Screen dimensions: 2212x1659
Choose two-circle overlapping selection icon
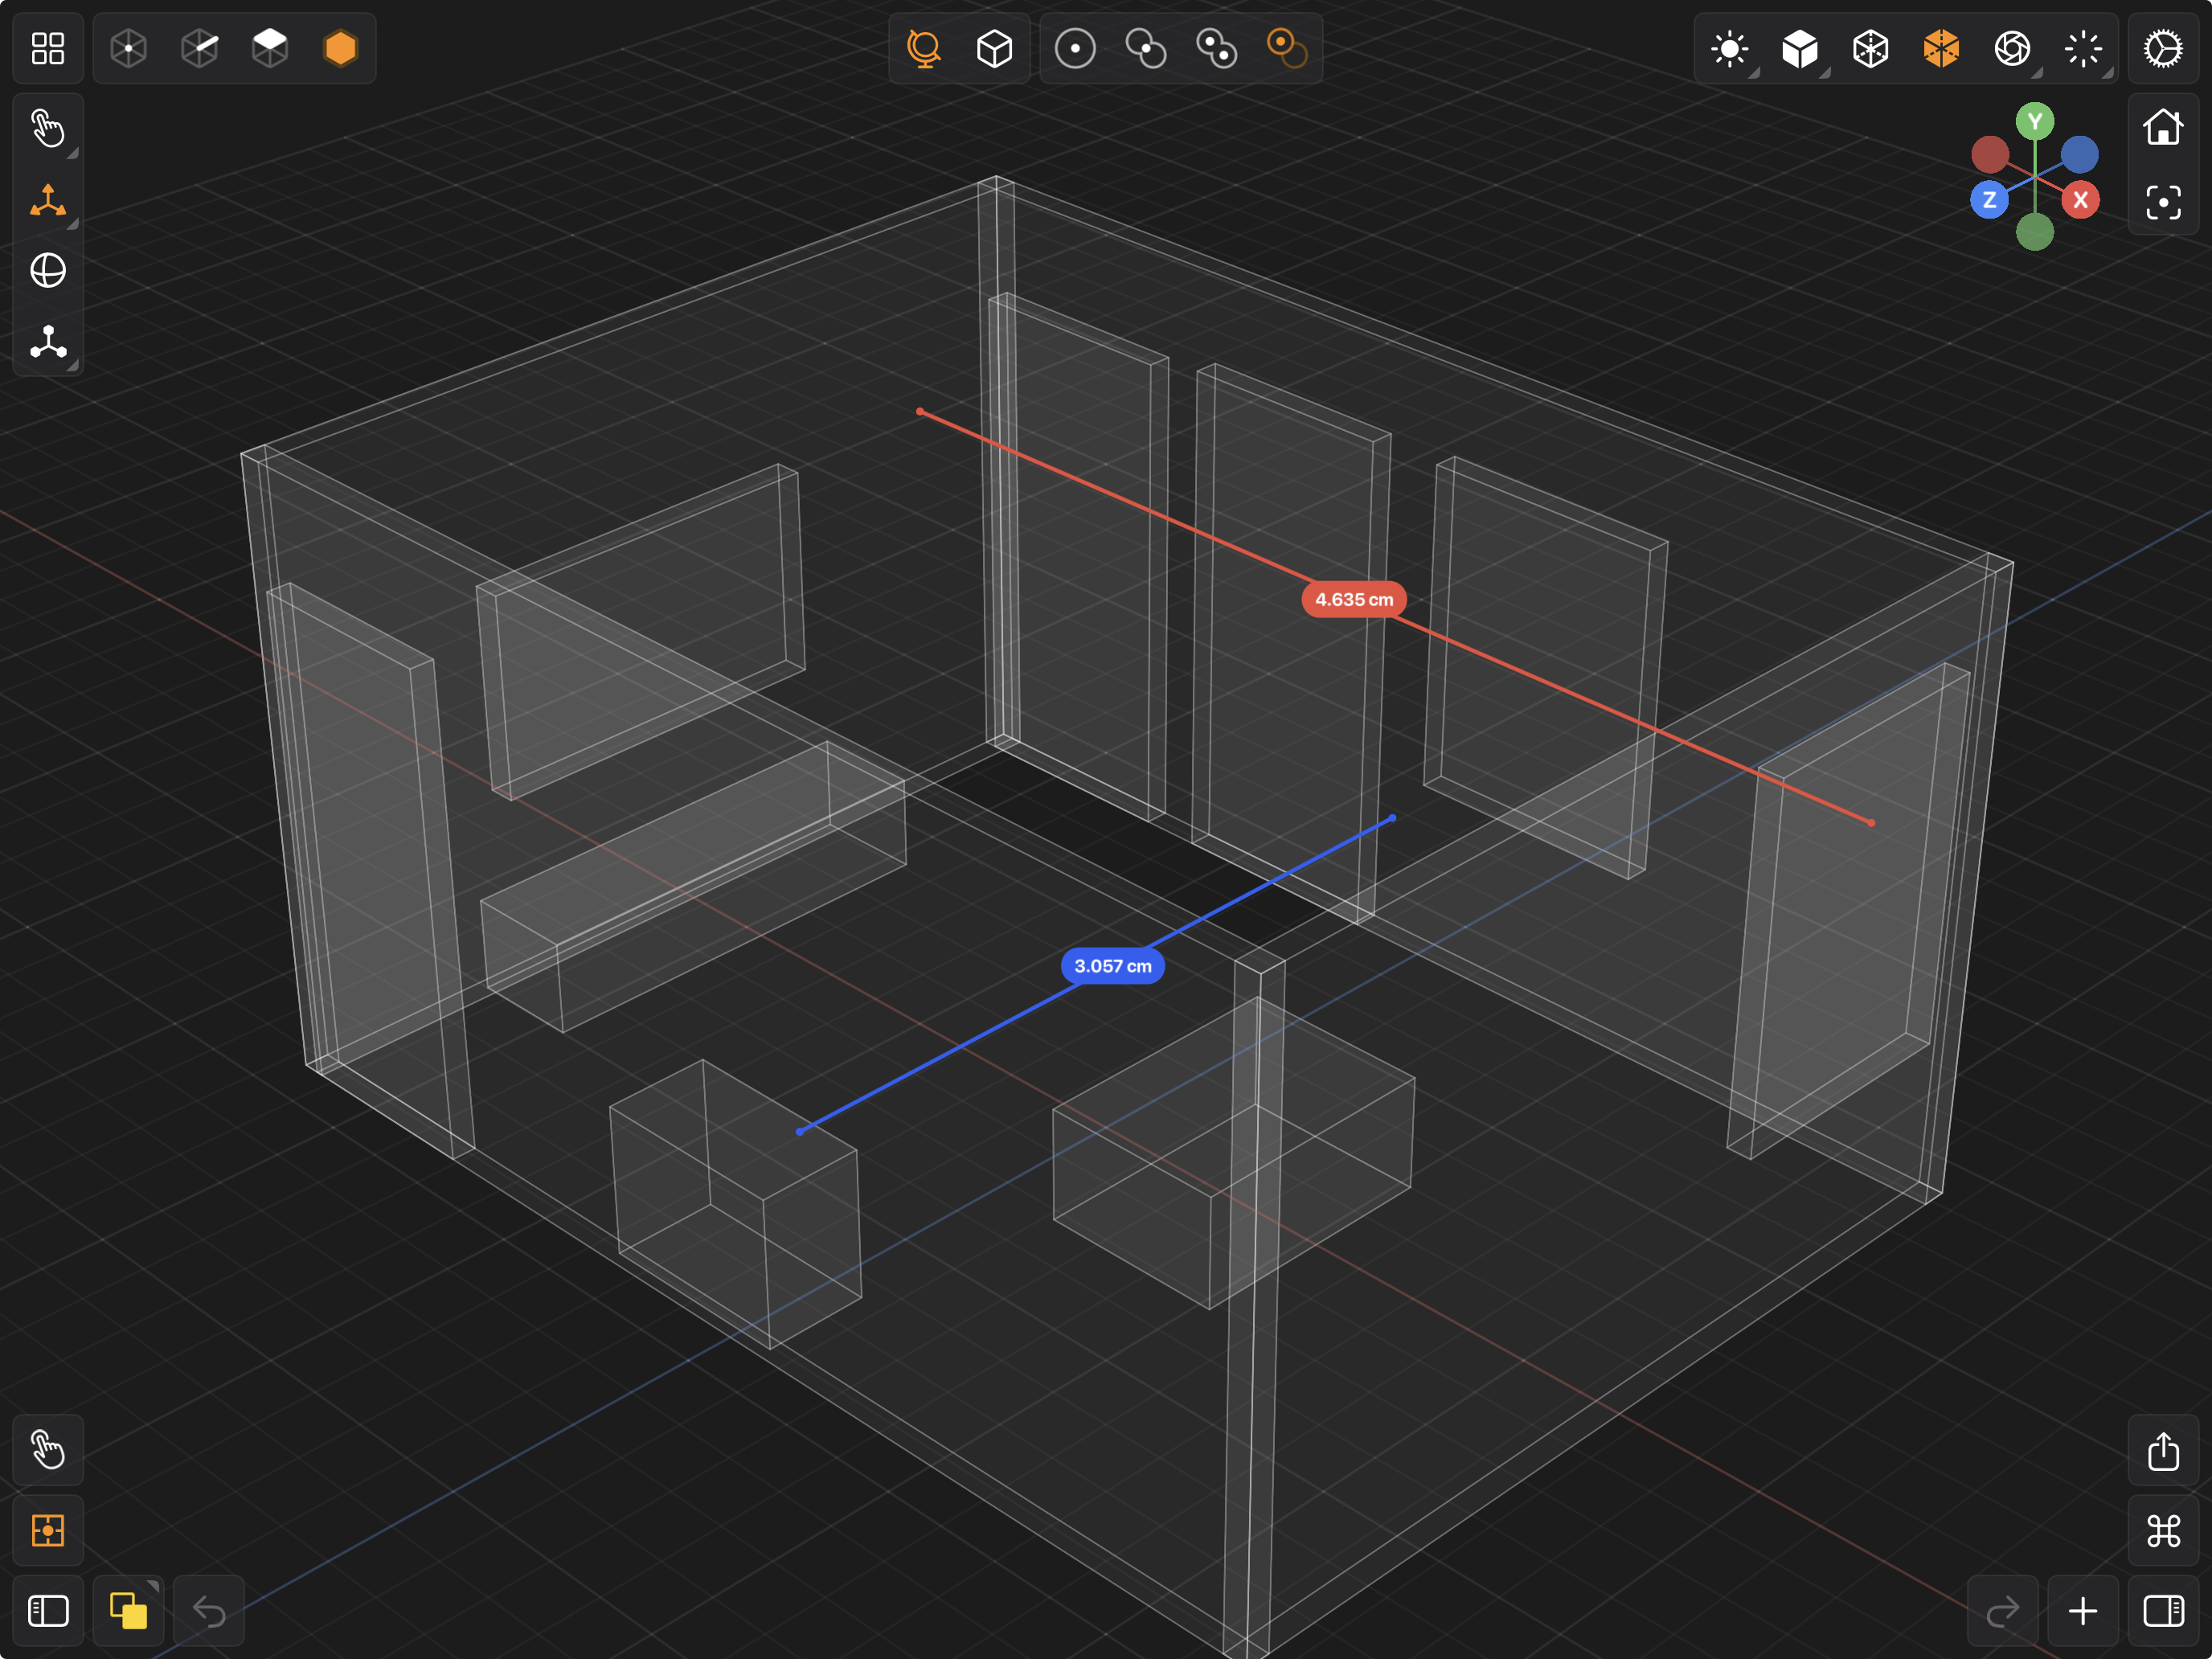1146,48
